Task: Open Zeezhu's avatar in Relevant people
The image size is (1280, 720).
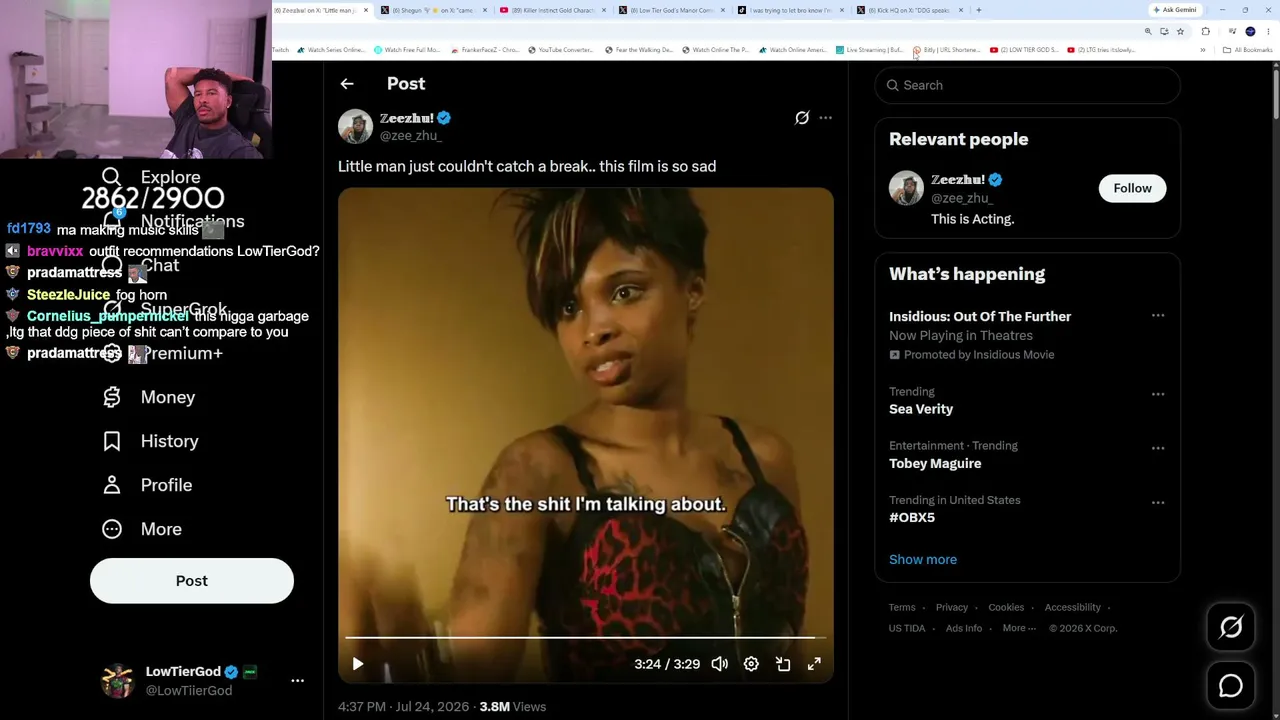Action: (x=906, y=188)
